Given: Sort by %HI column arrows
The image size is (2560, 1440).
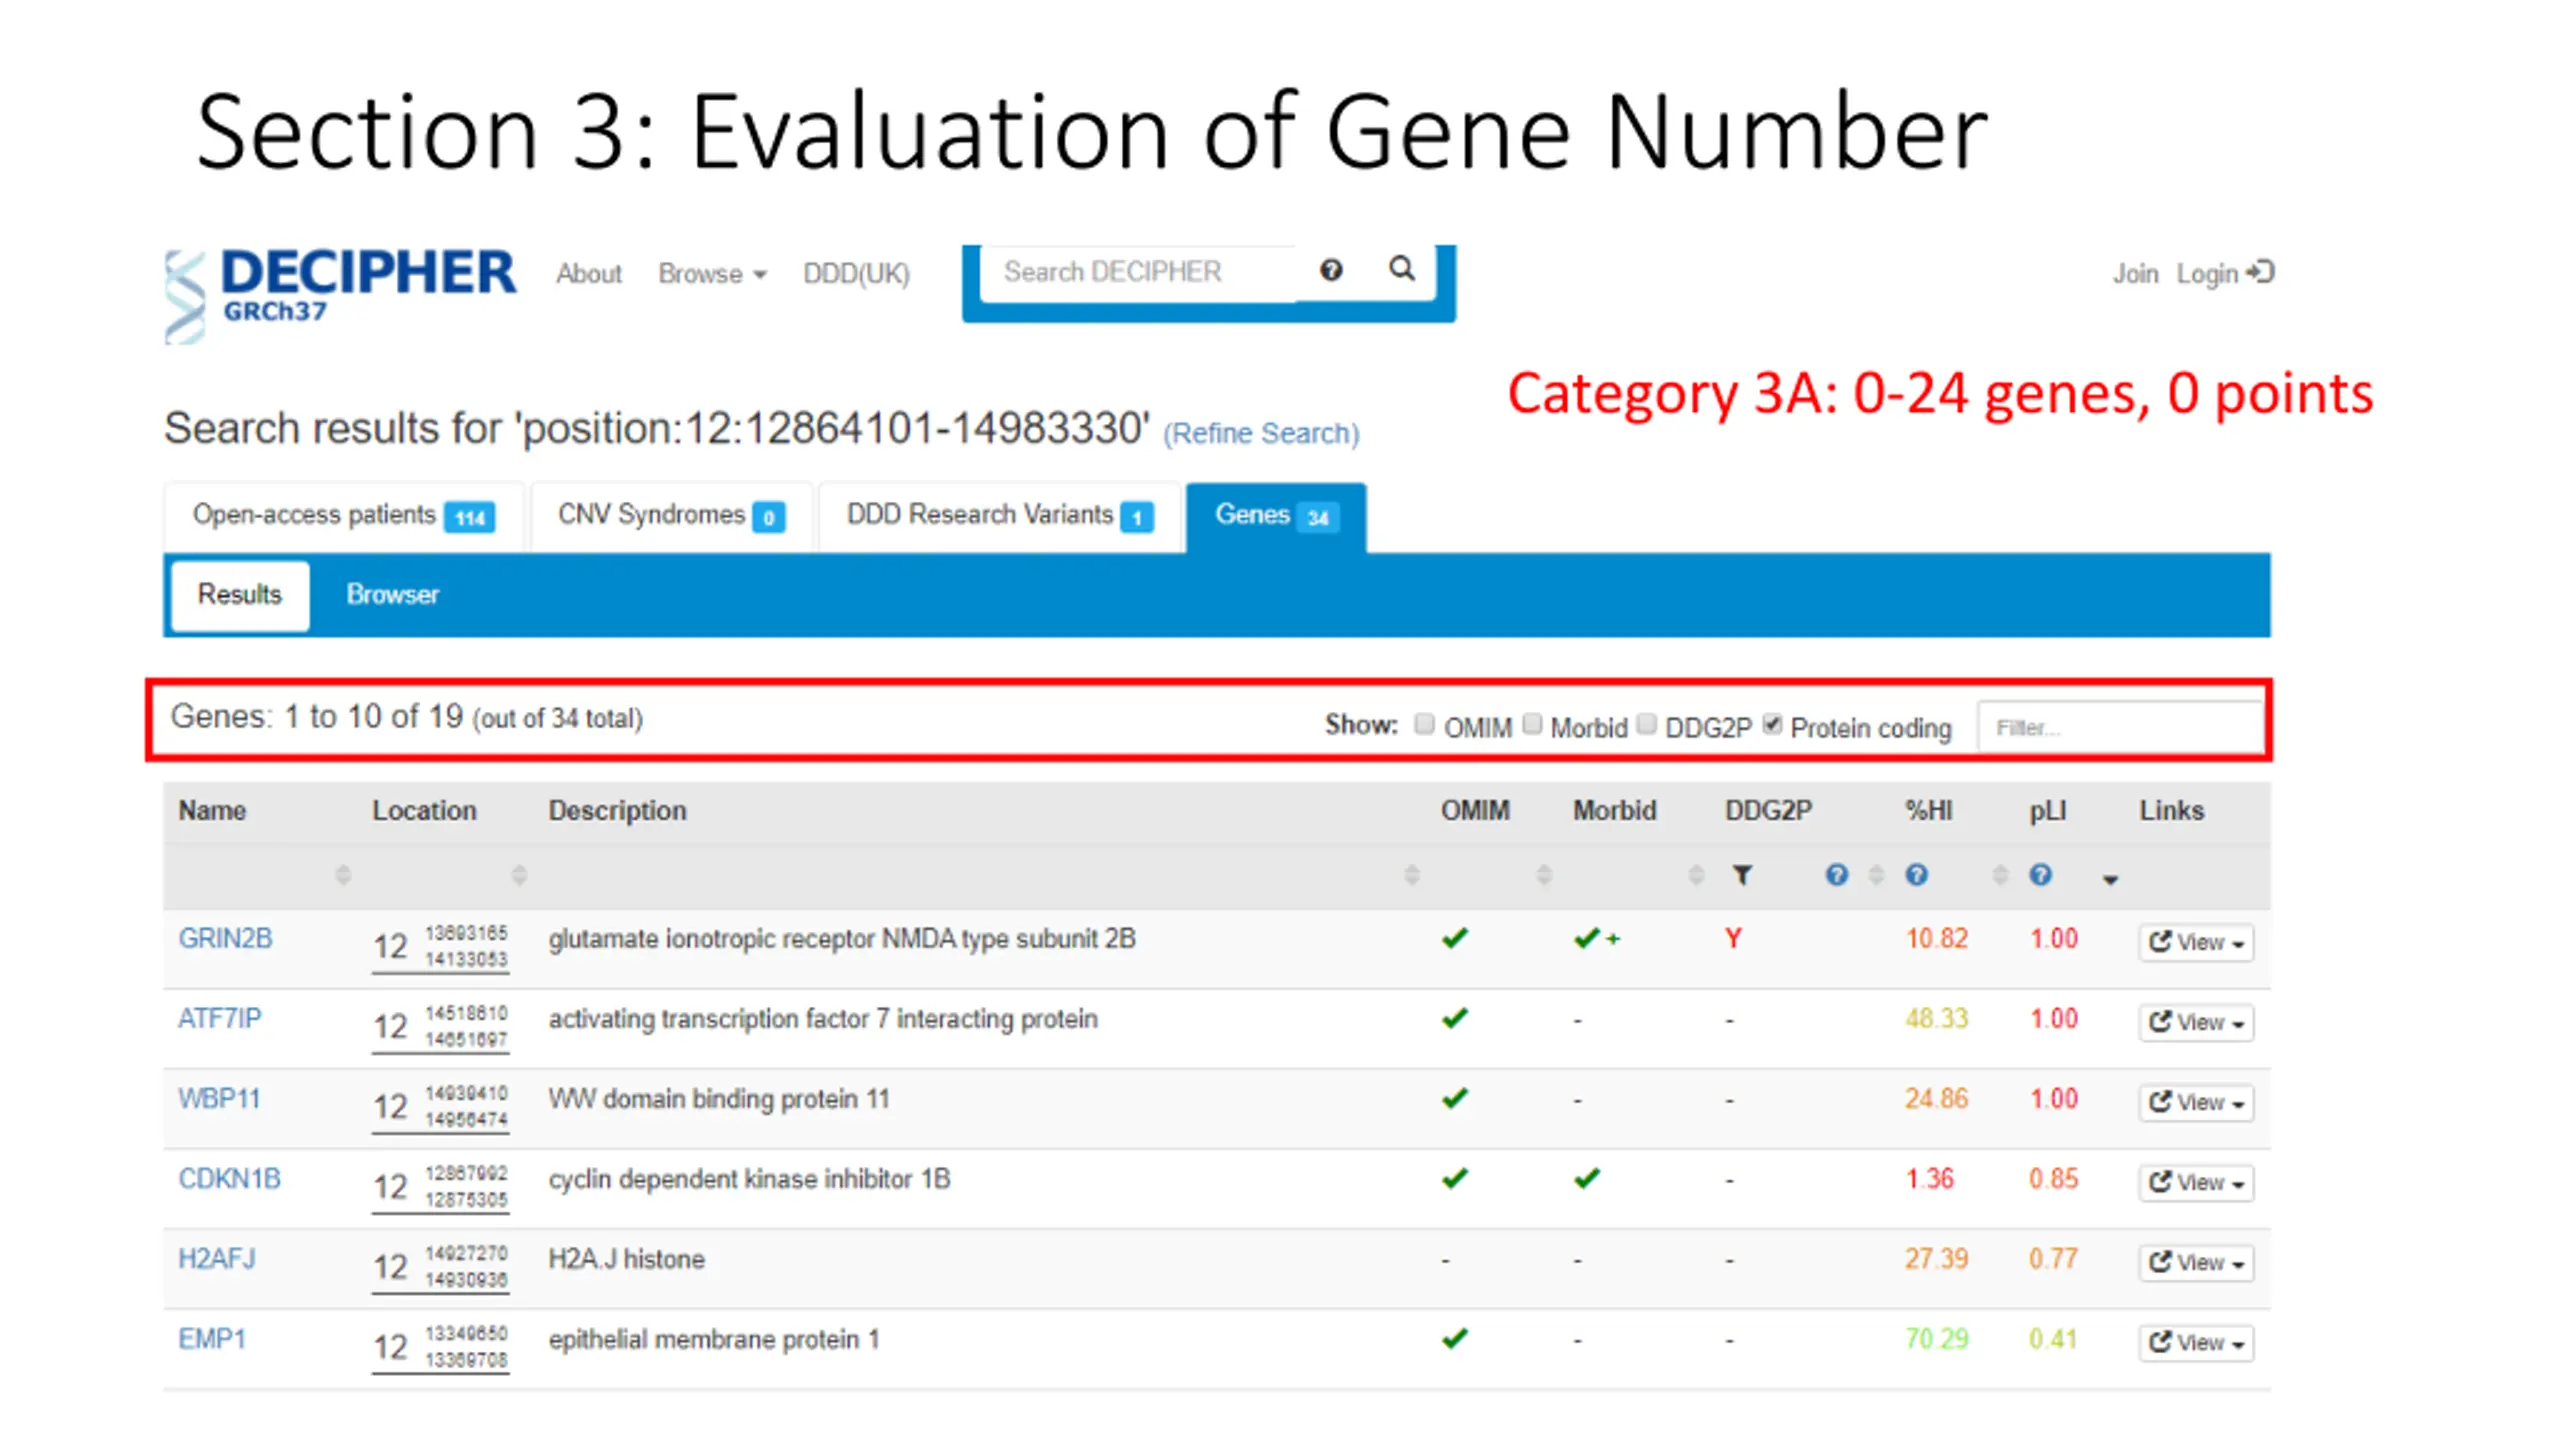Looking at the screenshot, I should click(2000, 875).
